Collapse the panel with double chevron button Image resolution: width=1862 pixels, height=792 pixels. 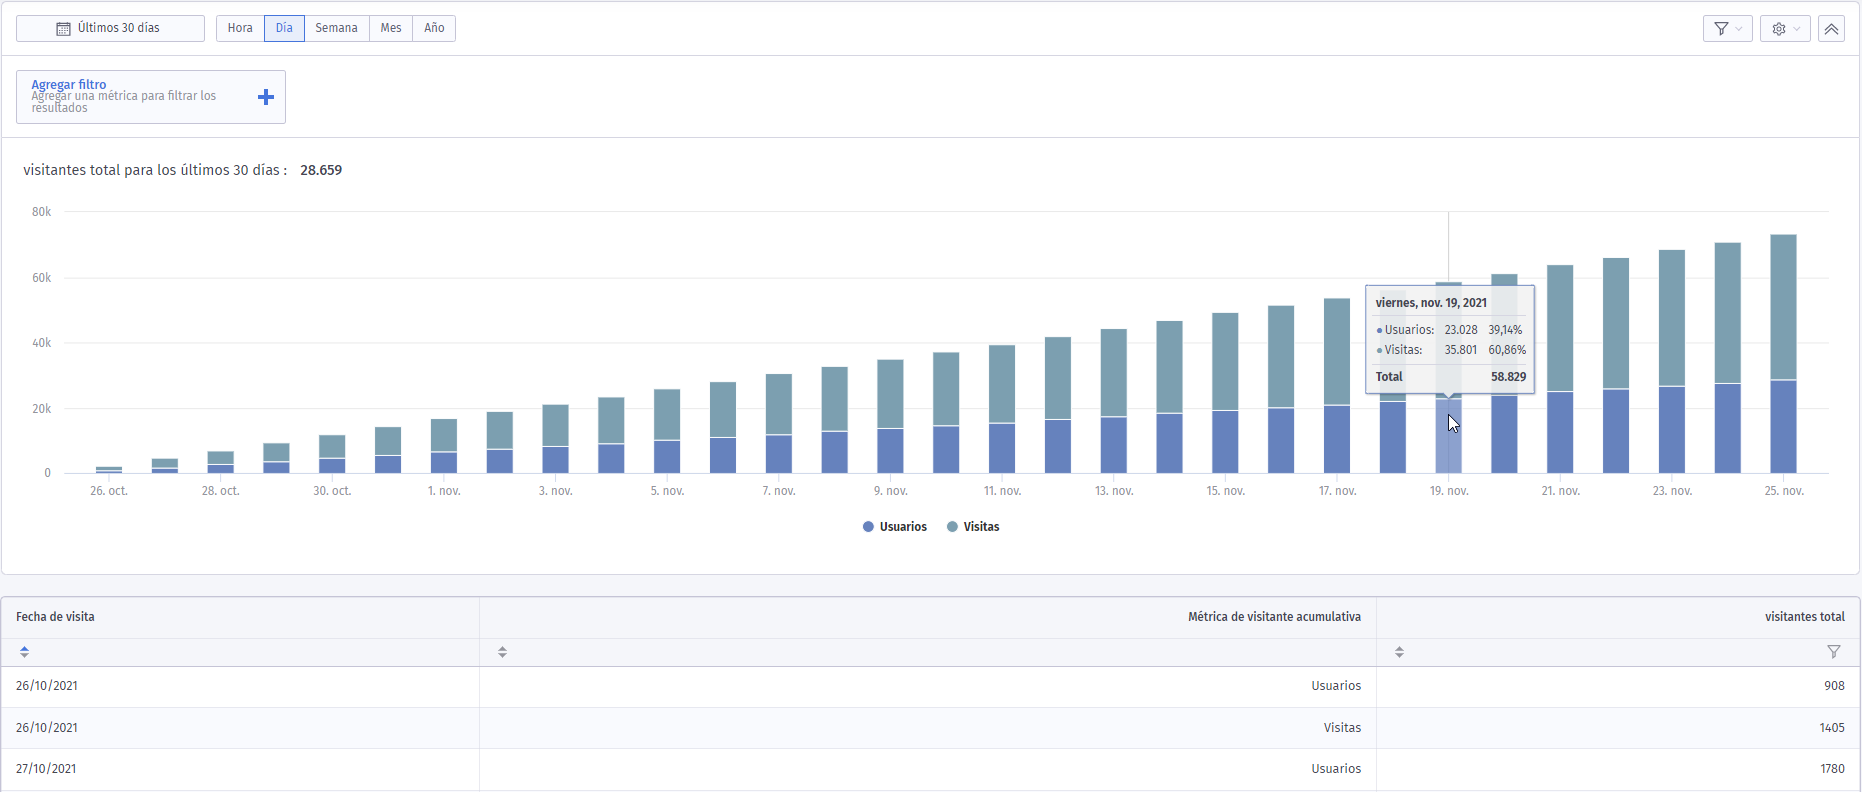click(x=1831, y=28)
